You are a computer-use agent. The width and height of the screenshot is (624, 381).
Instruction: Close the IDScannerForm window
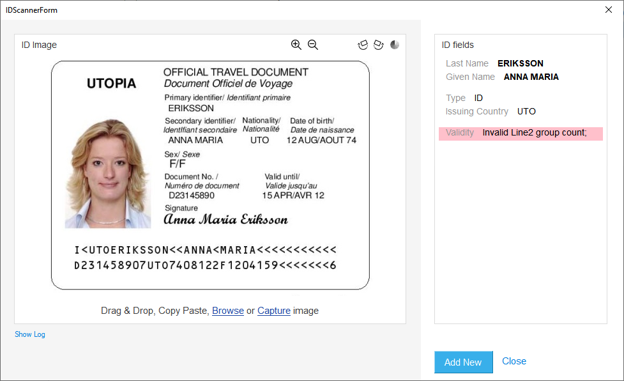[608, 10]
